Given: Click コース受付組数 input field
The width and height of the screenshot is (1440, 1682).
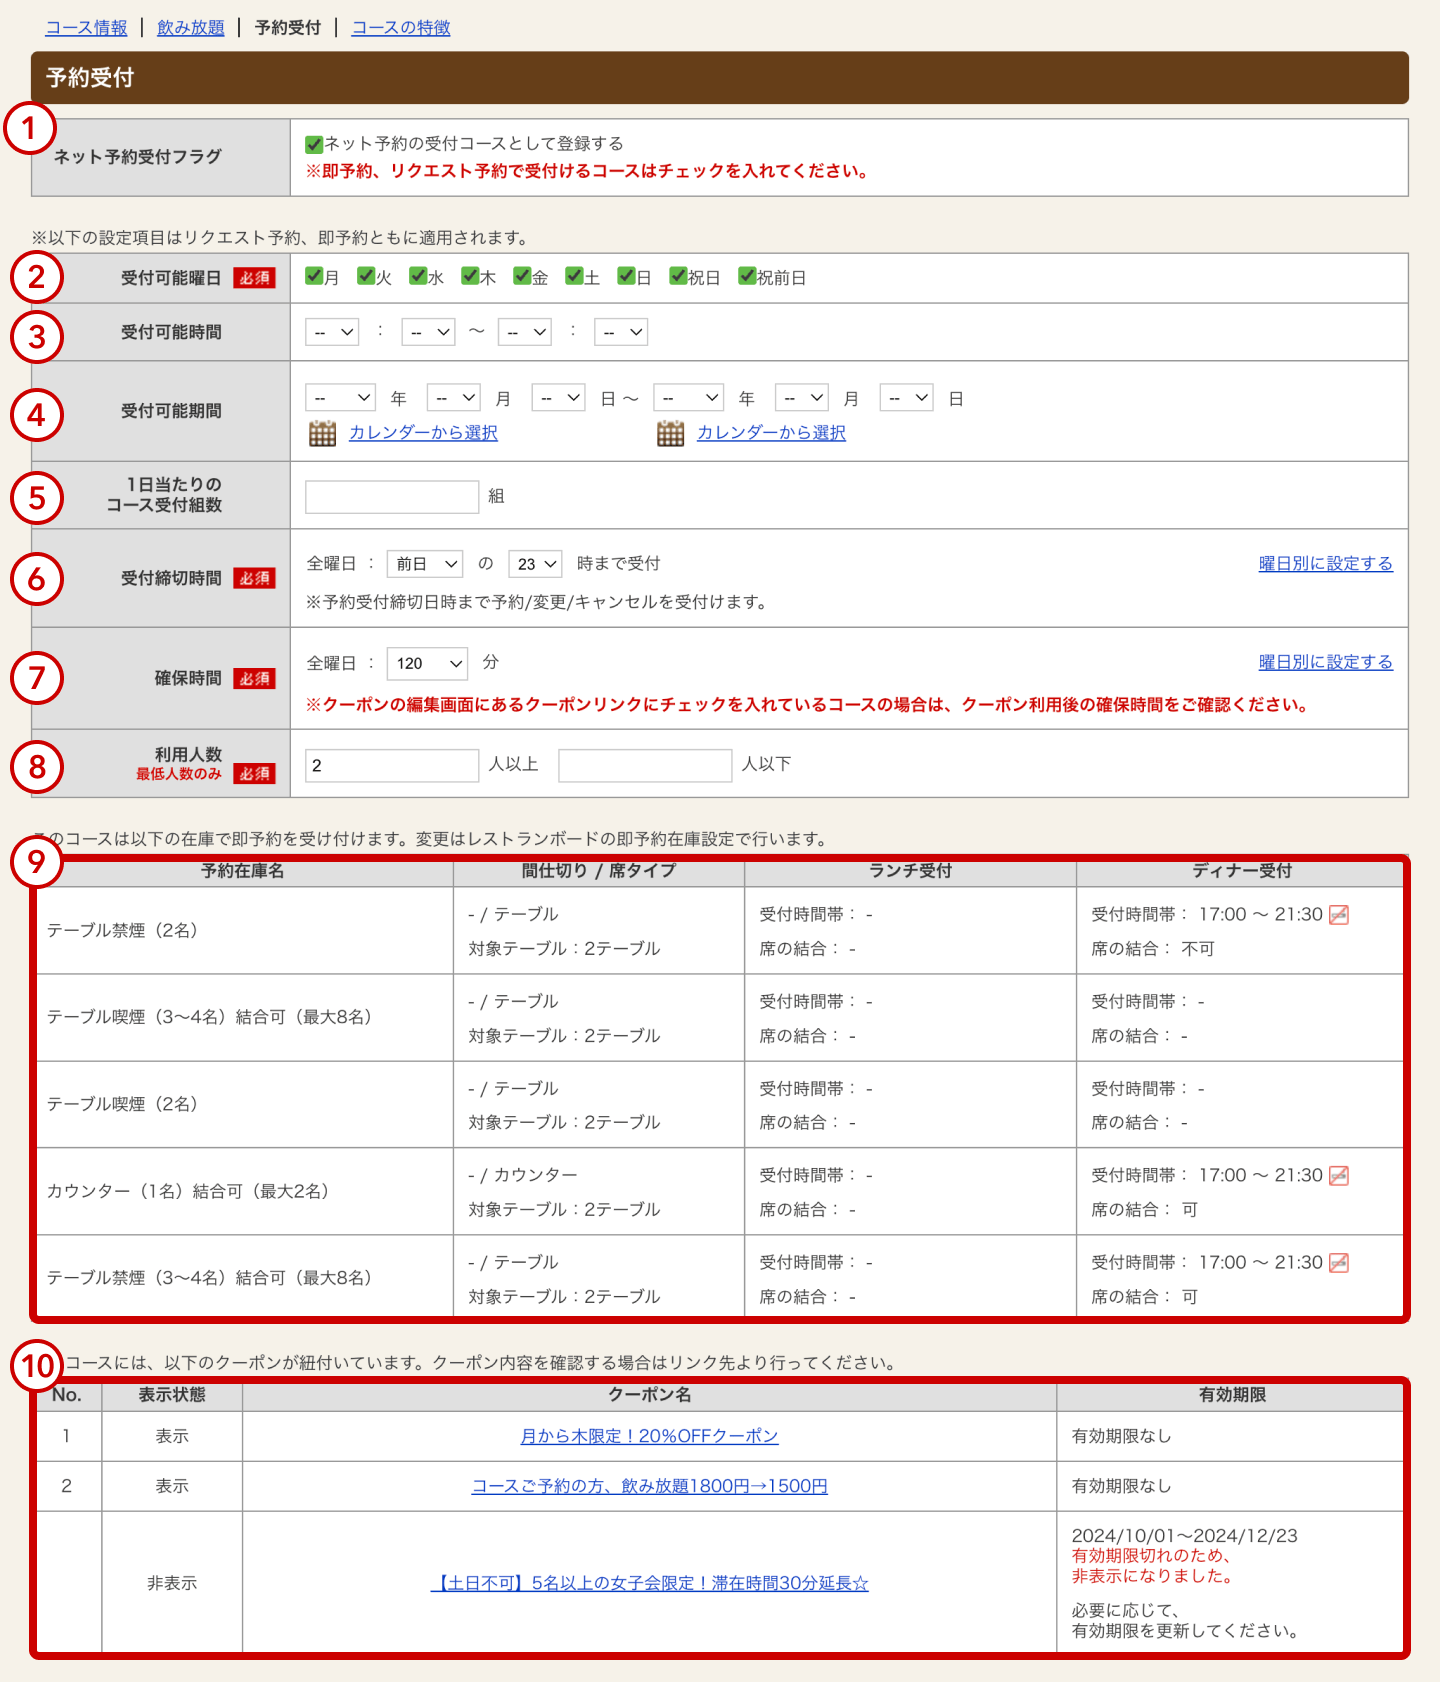Looking at the screenshot, I should click(392, 497).
